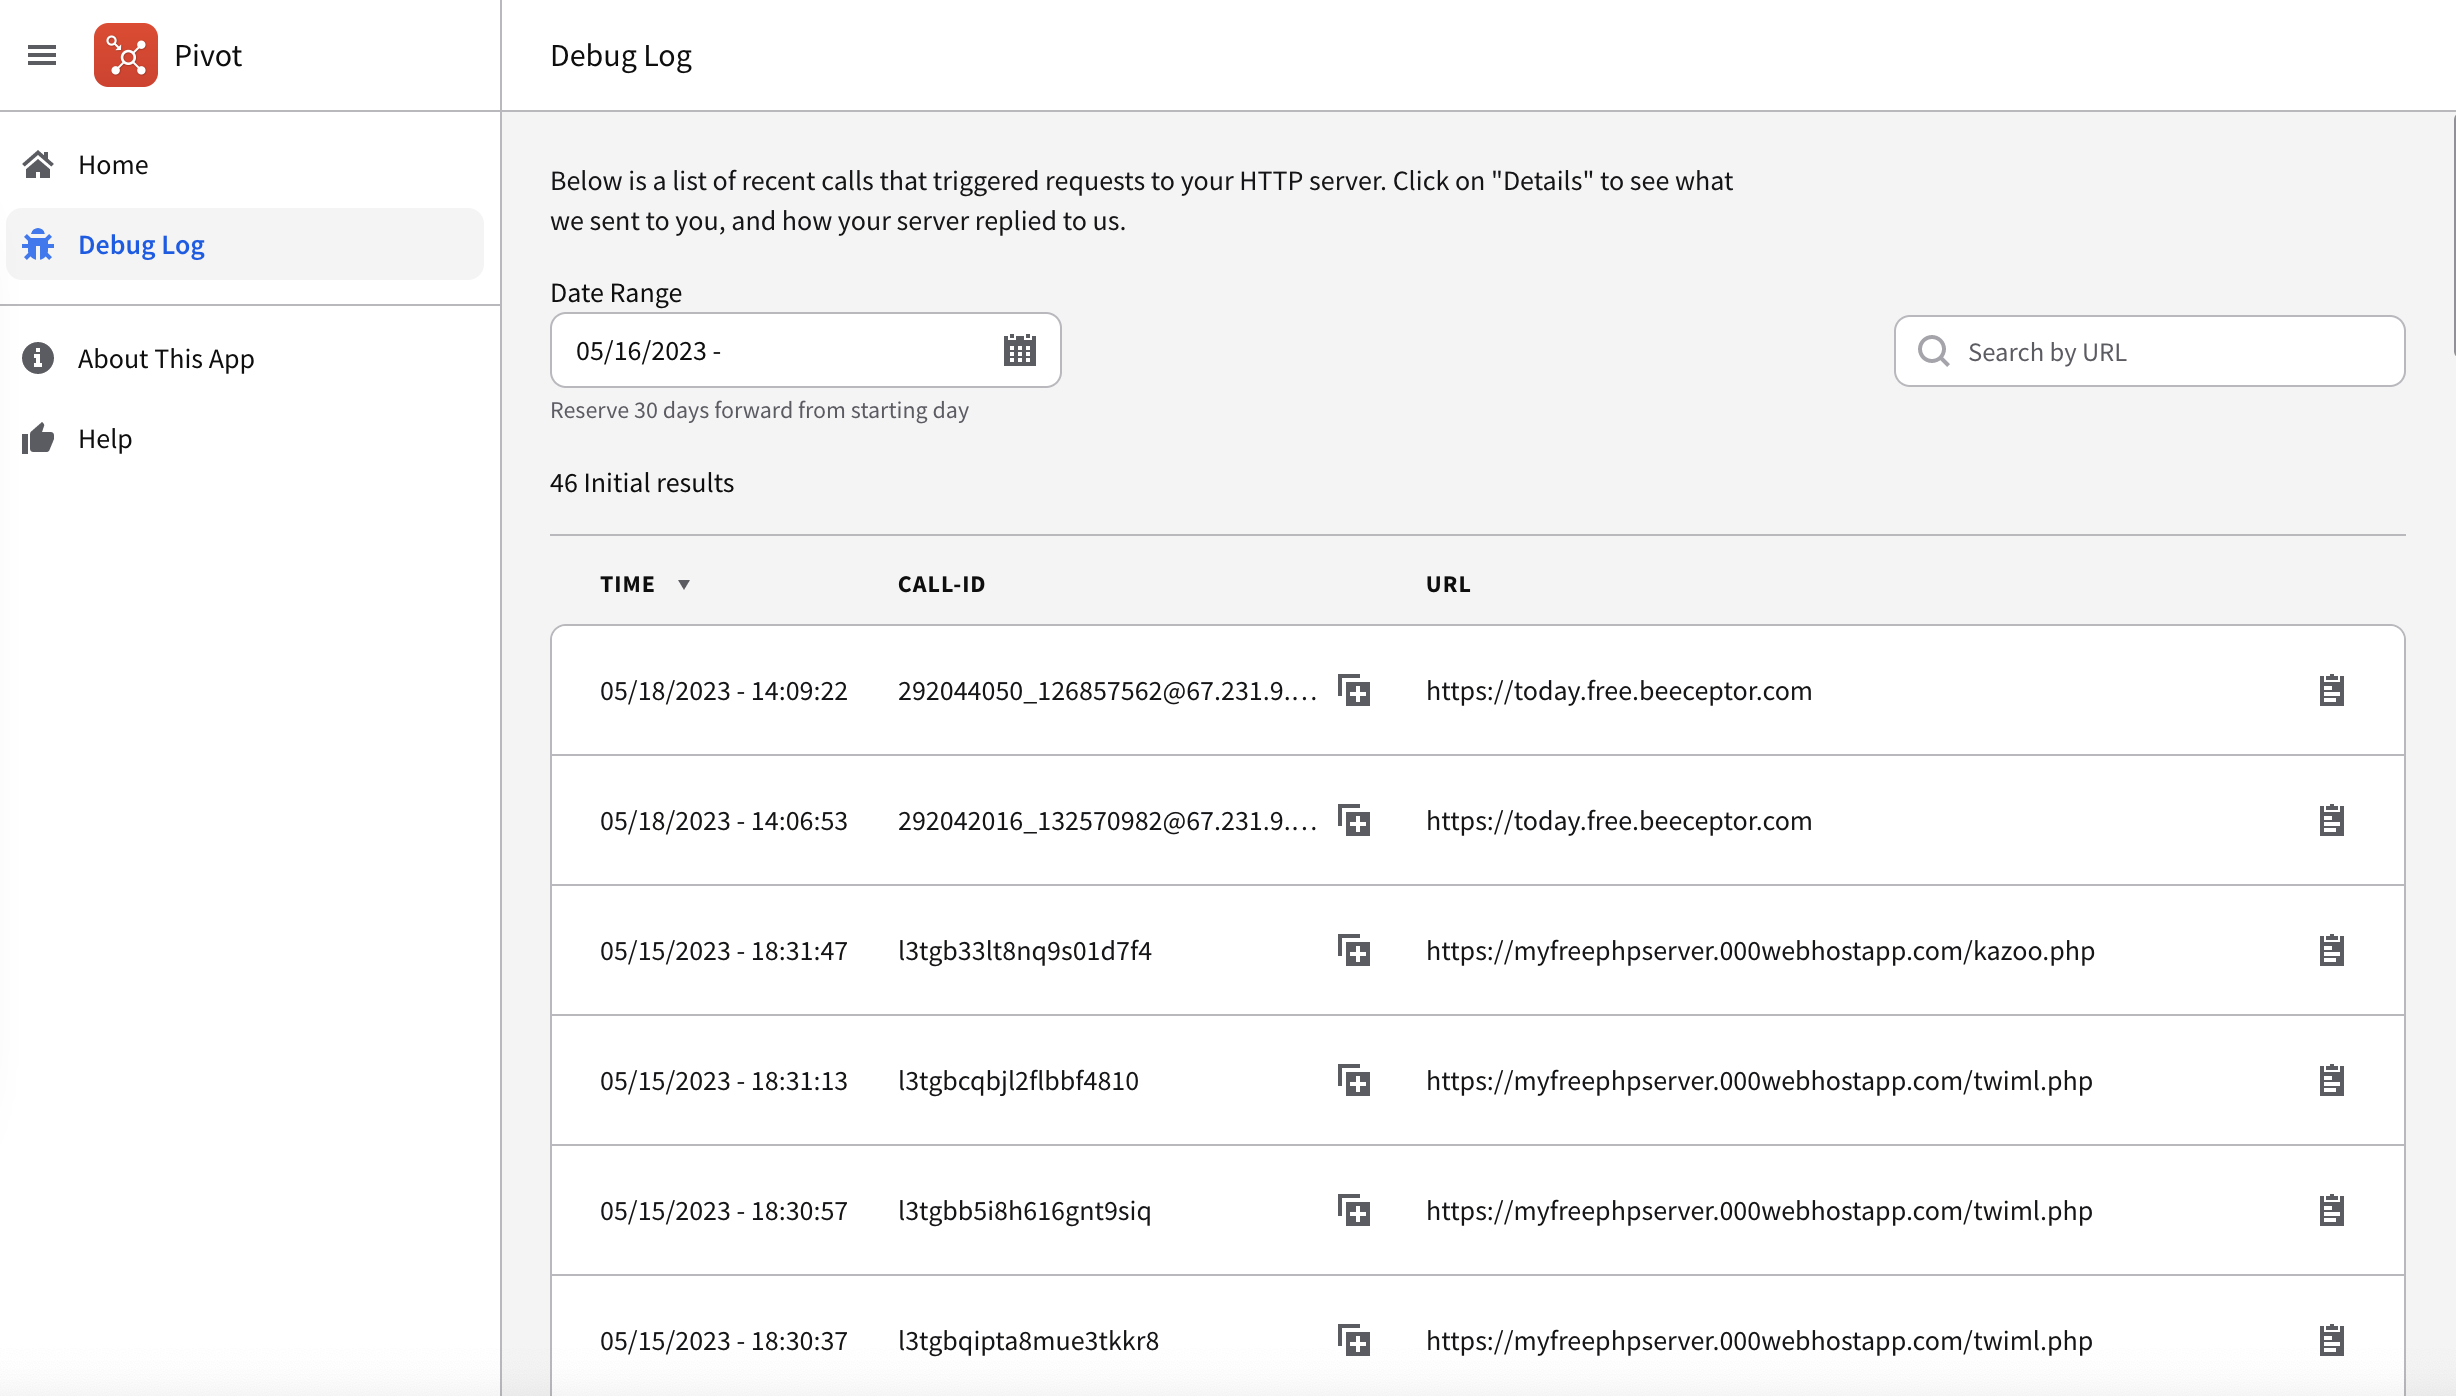Toggle the hamburger navigation menu
The height and width of the screenshot is (1396, 2456).
tap(42, 55)
